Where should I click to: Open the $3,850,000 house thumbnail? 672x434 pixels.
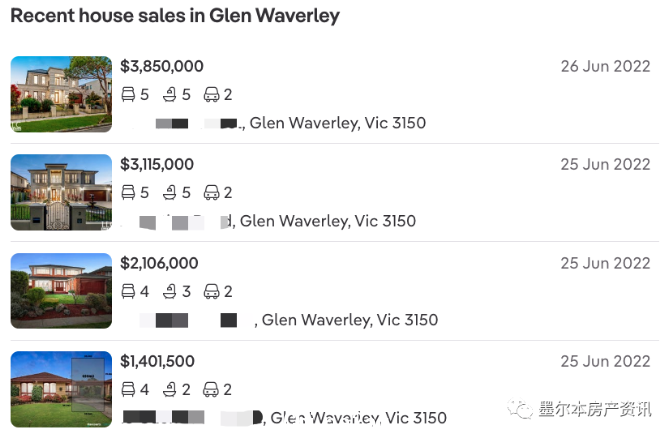click(61, 94)
